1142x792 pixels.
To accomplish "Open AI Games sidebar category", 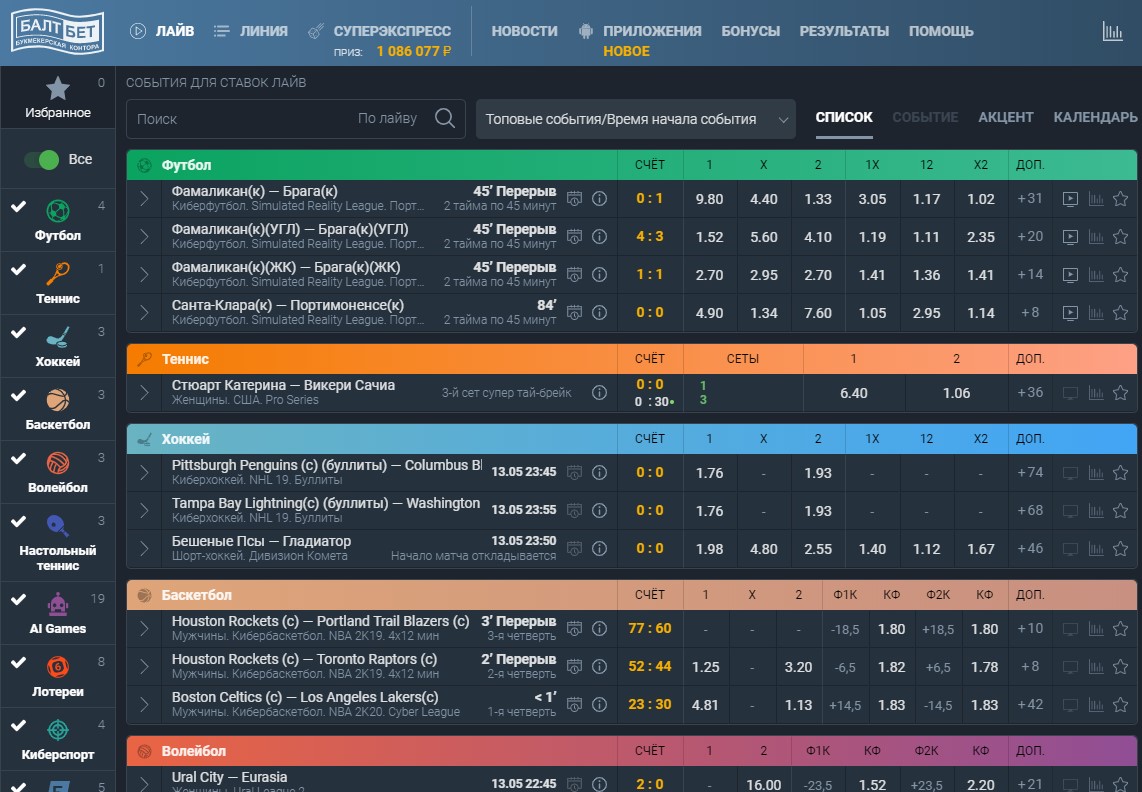I will click(x=58, y=612).
